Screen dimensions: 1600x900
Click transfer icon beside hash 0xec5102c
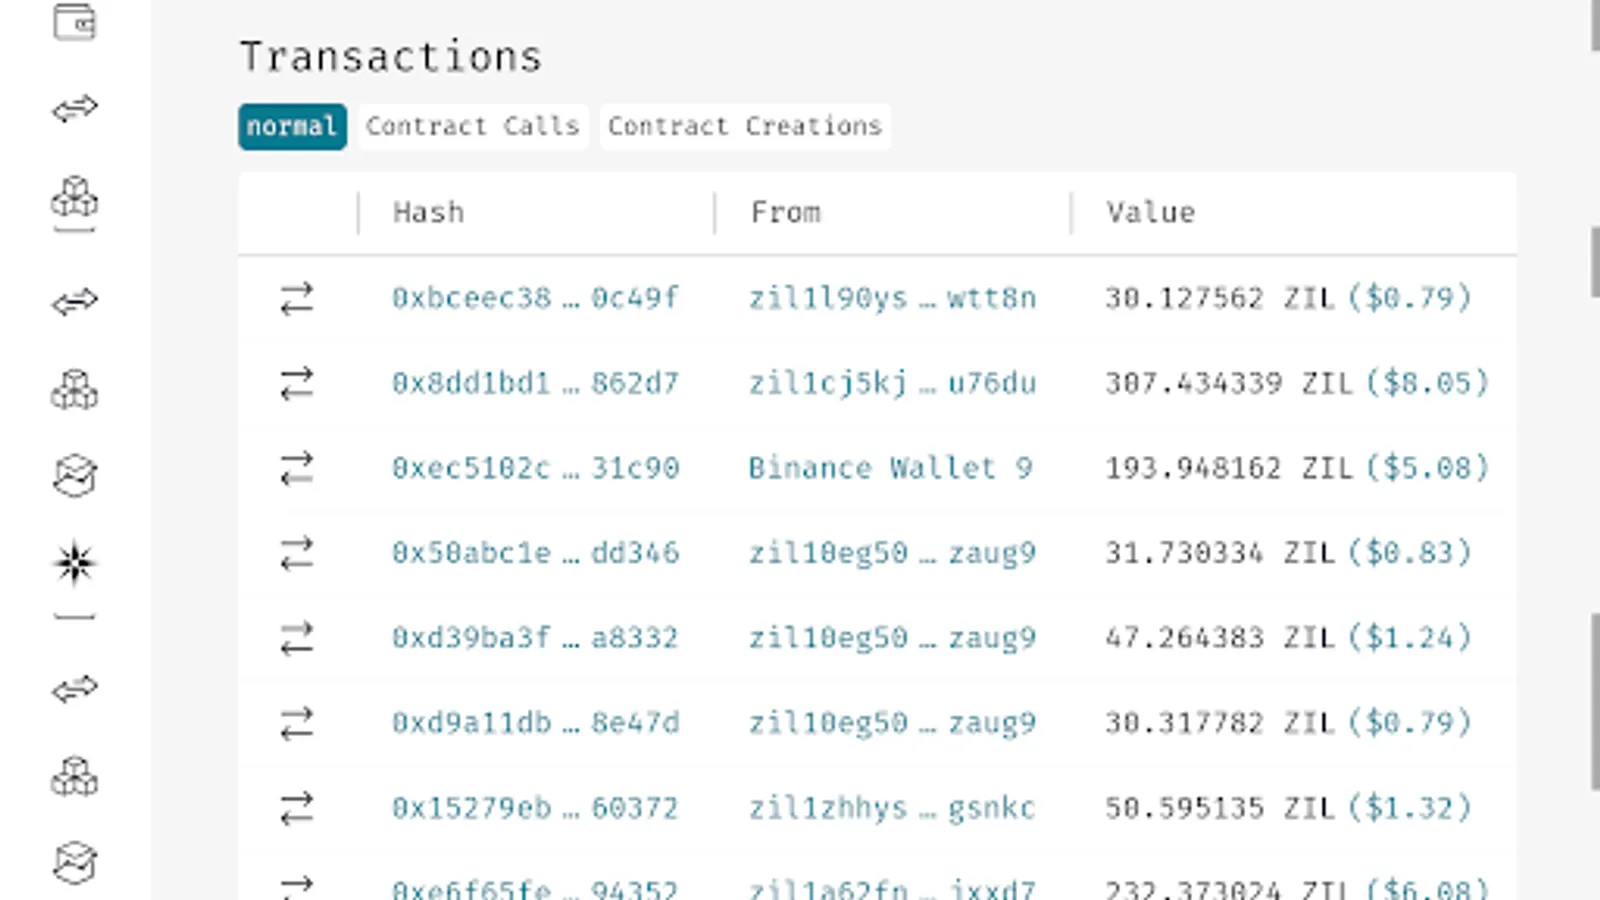(297, 468)
